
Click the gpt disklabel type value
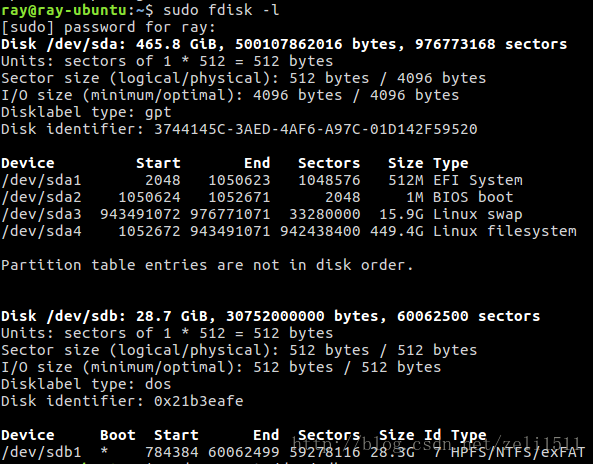click(158, 113)
